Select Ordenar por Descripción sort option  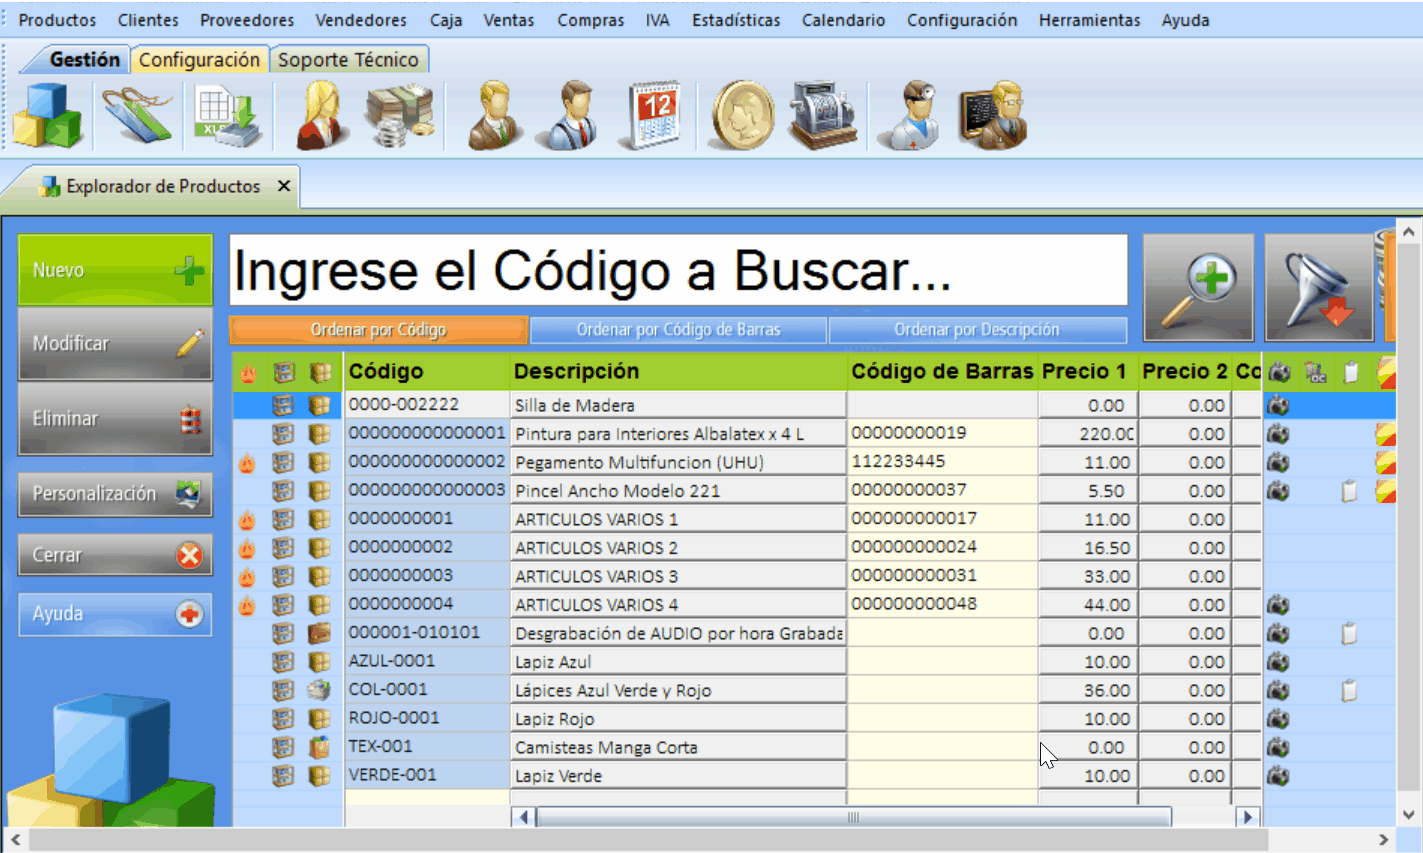coord(977,330)
